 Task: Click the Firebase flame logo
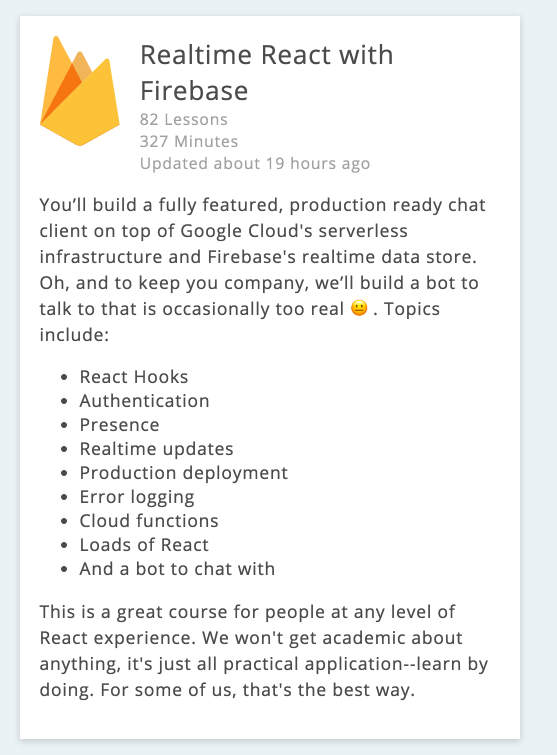pyautogui.click(x=80, y=91)
